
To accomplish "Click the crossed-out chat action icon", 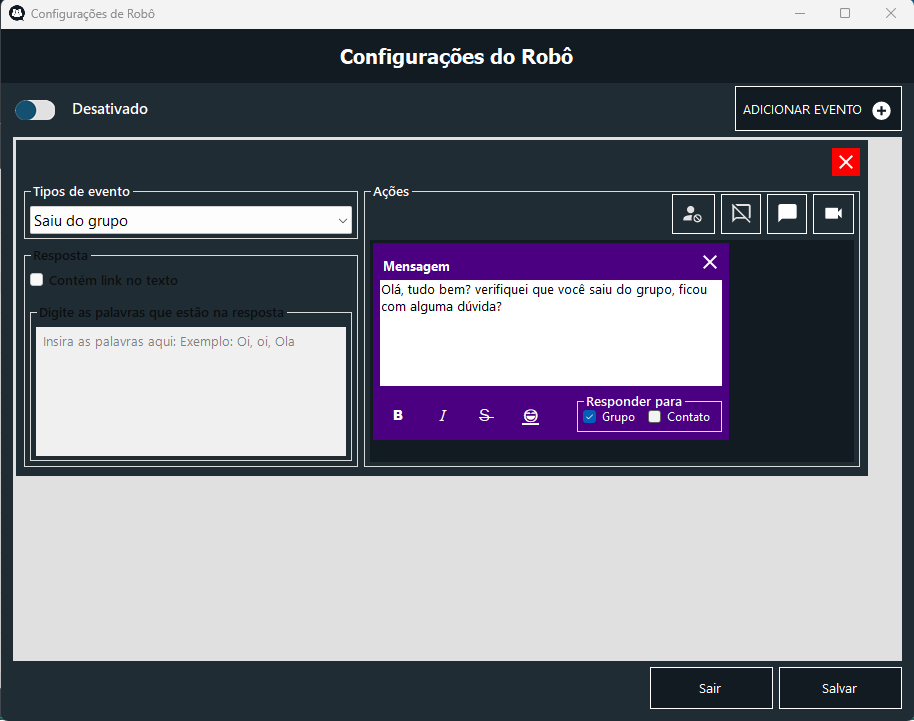I will click(x=741, y=214).
